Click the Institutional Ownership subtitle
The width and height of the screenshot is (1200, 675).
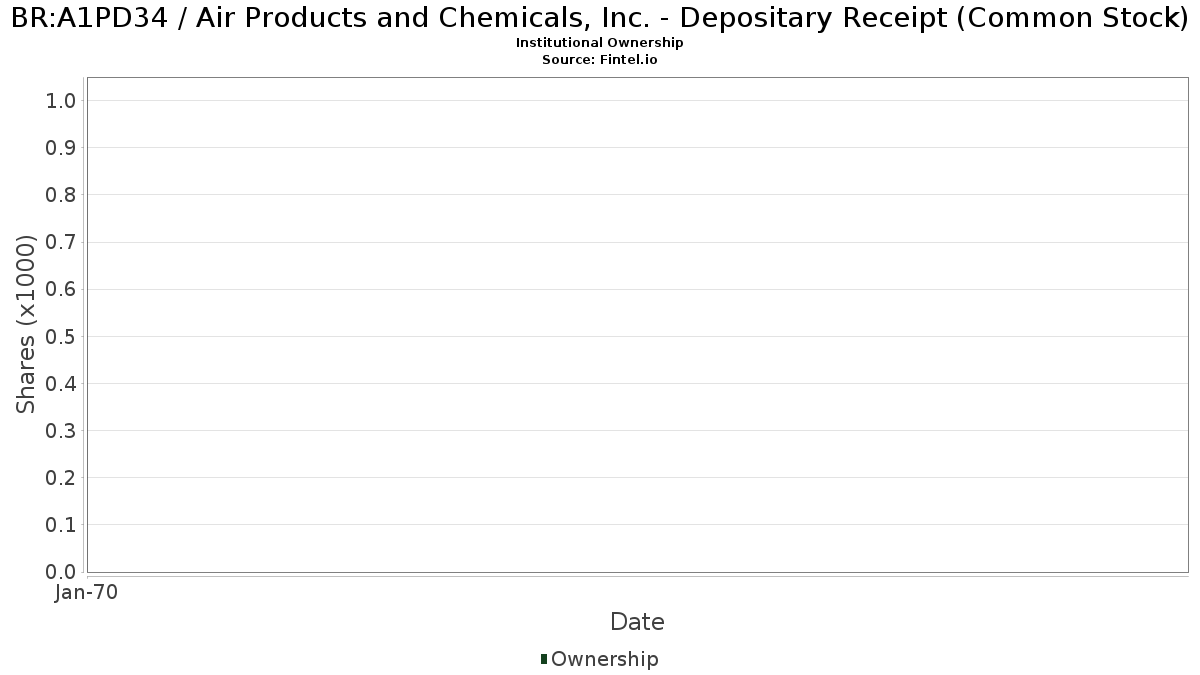pyautogui.click(x=600, y=43)
